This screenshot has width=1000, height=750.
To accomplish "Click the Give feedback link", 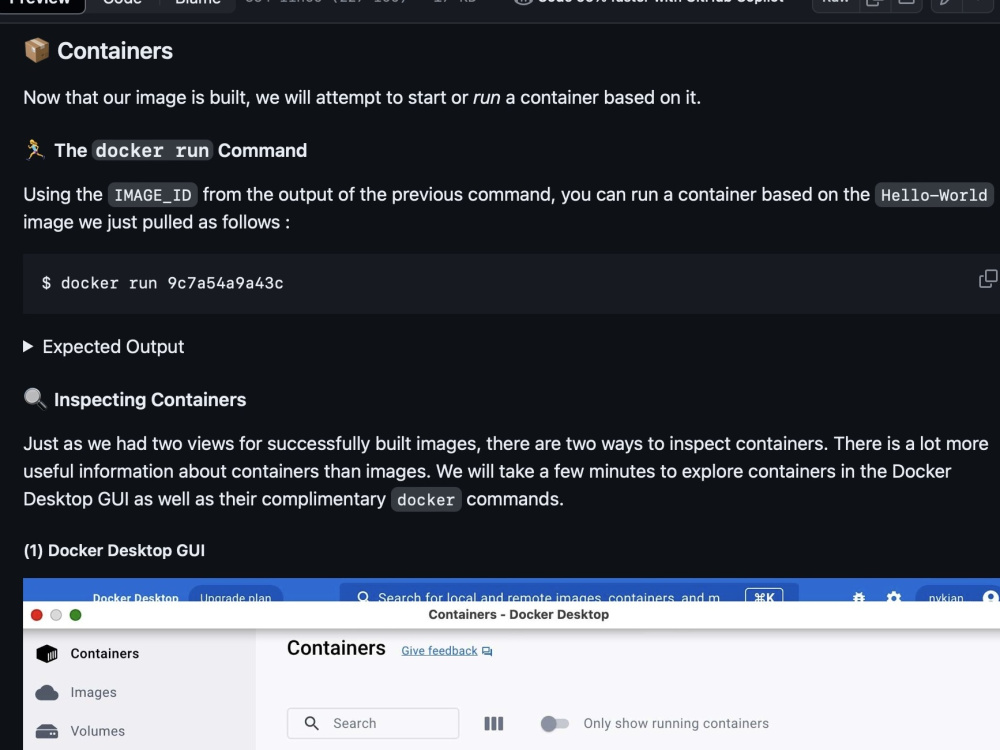I will tap(439, 651).
